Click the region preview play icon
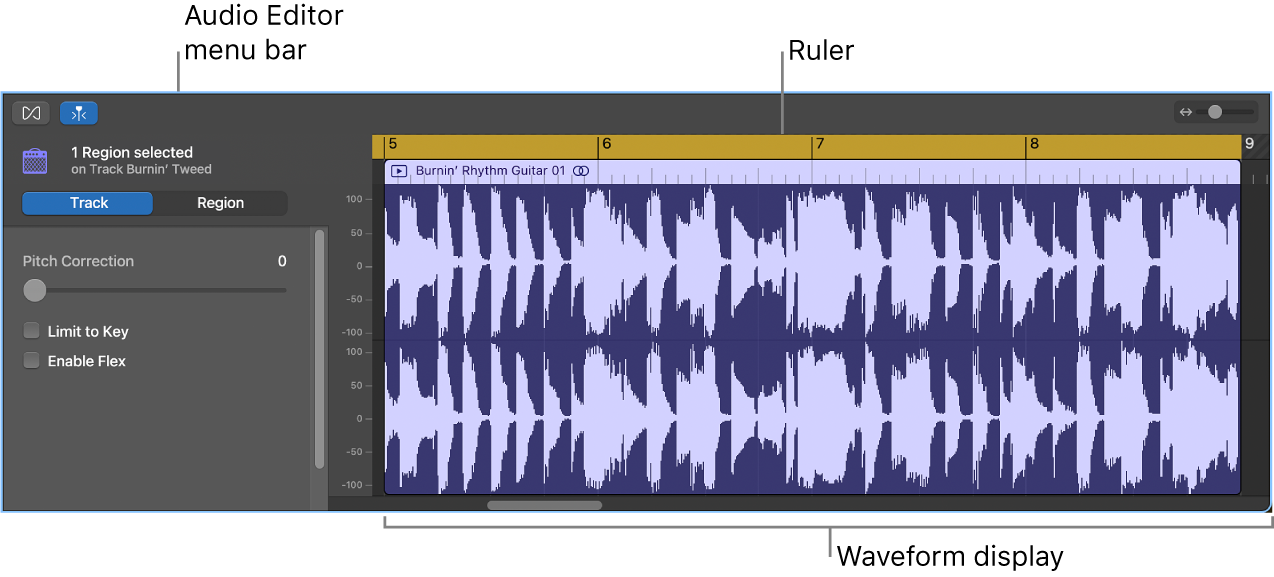The height and width of the screenshot is (577, 1274). point(399,170)
